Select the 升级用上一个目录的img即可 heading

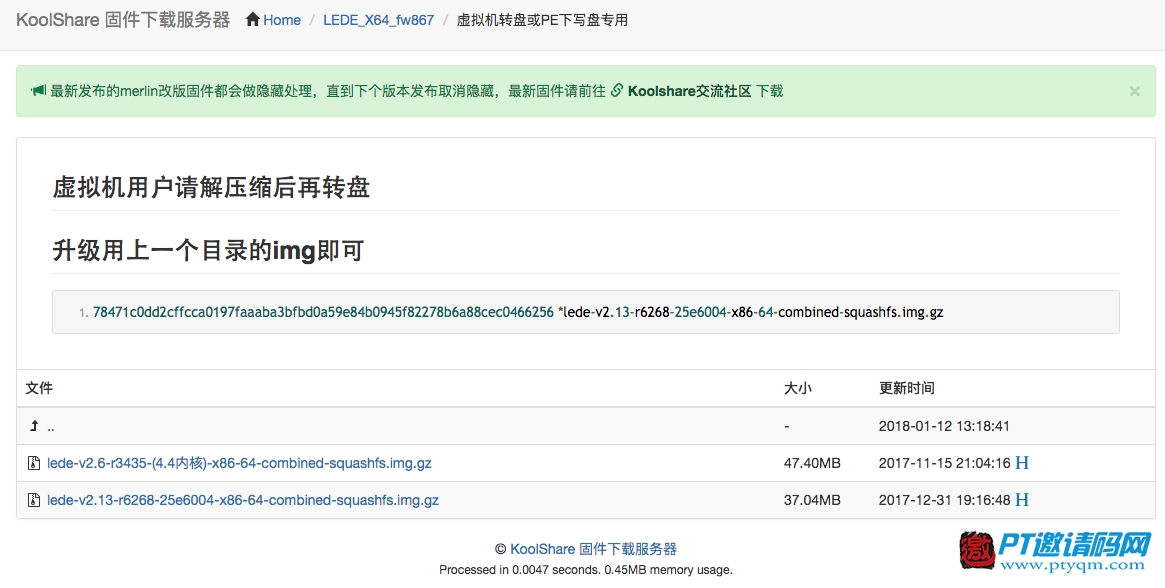208,251
